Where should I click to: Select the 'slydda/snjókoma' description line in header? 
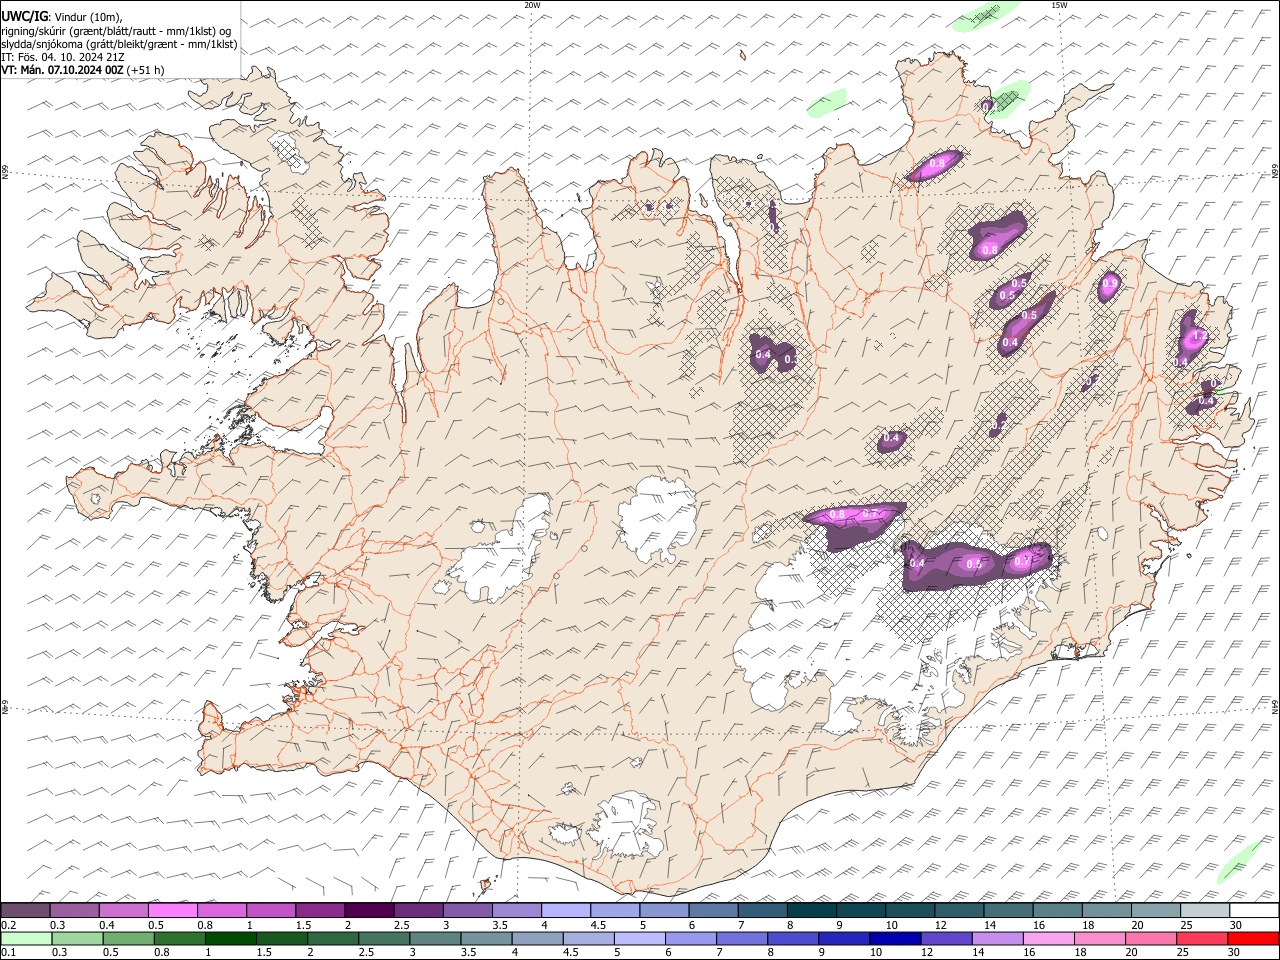(x=119, y=44)
